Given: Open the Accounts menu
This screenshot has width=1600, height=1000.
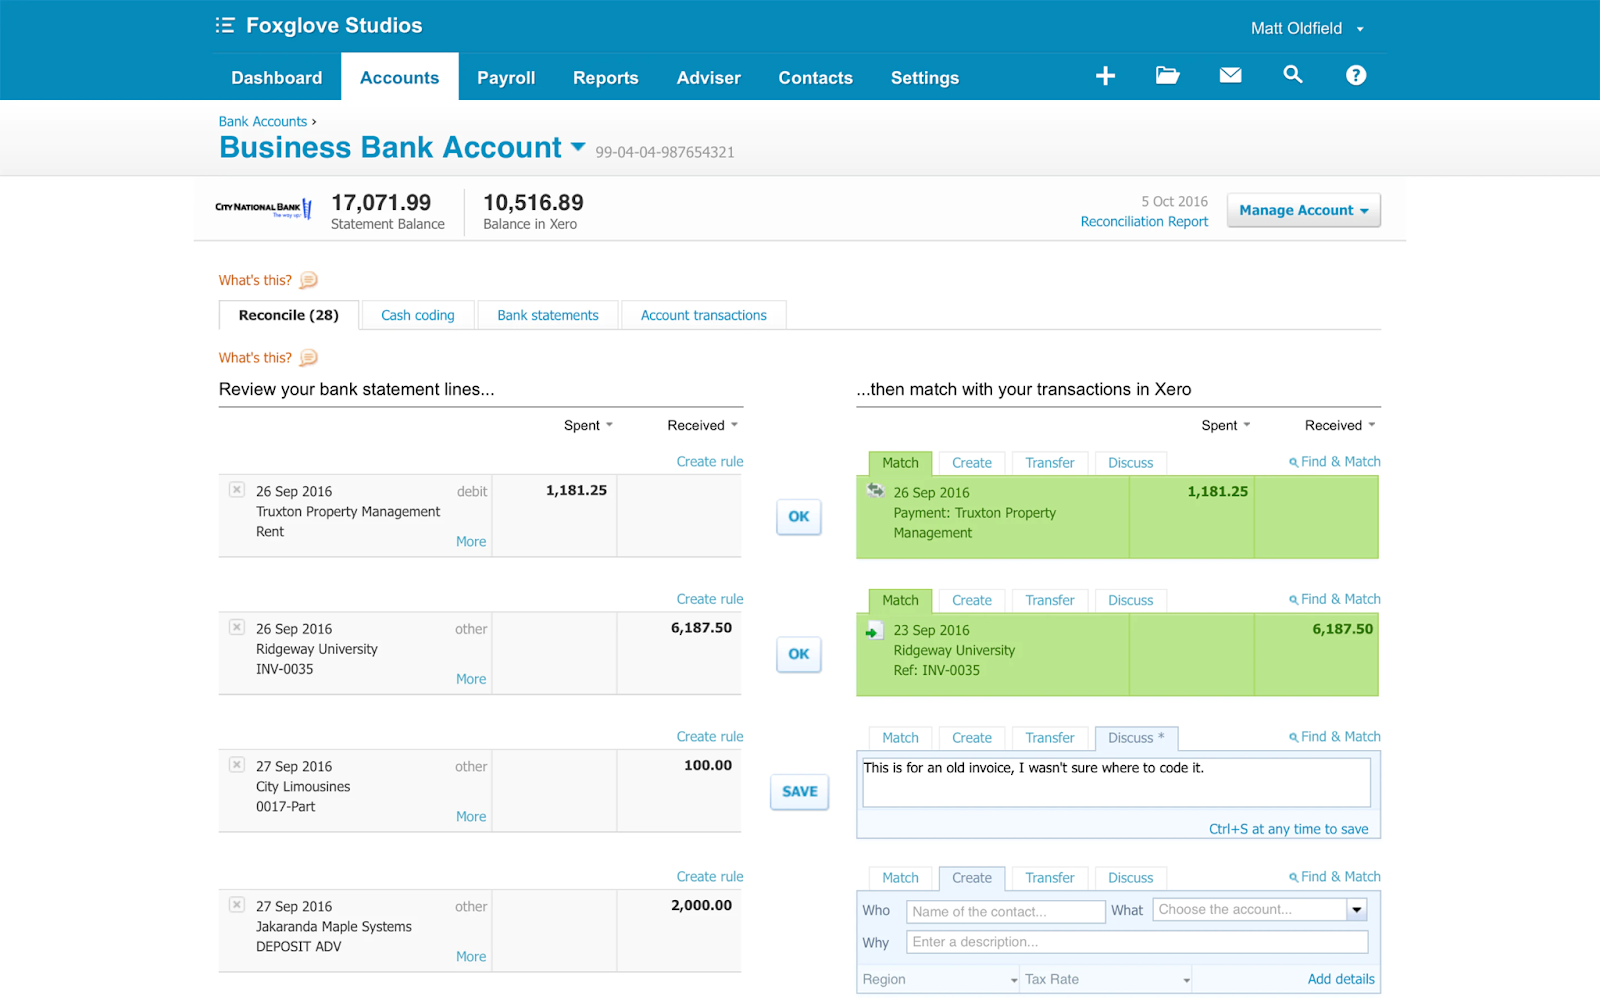Looking at the screenshot, I should 400,77.
